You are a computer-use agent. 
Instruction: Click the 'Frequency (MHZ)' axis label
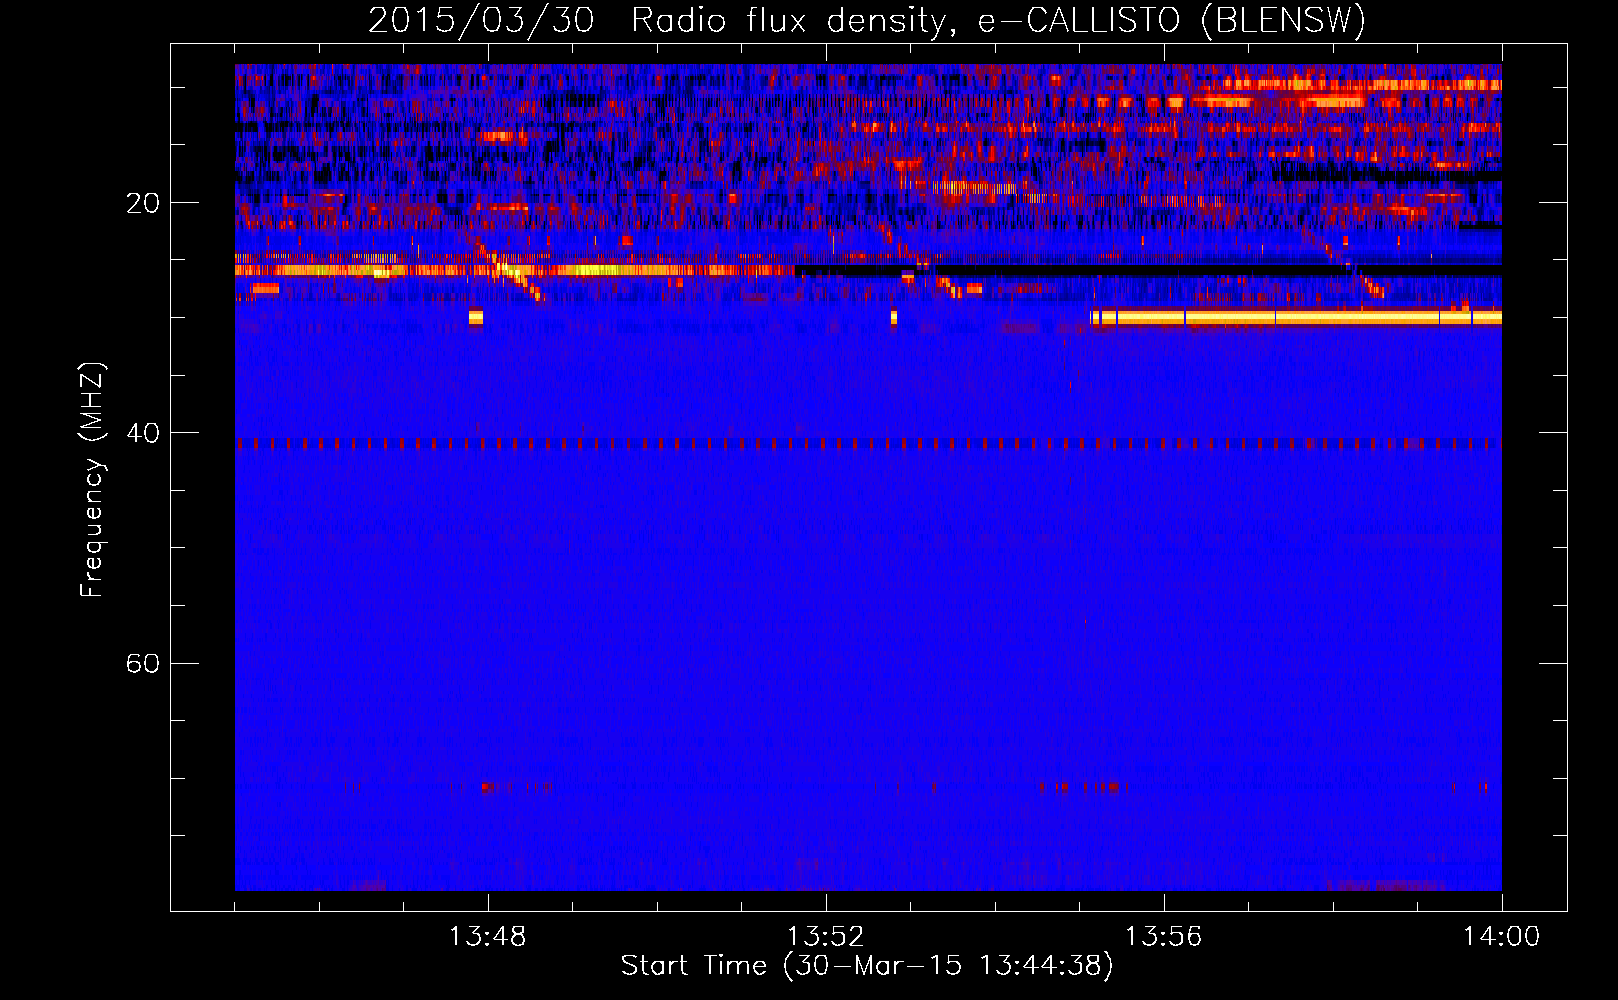91,480
